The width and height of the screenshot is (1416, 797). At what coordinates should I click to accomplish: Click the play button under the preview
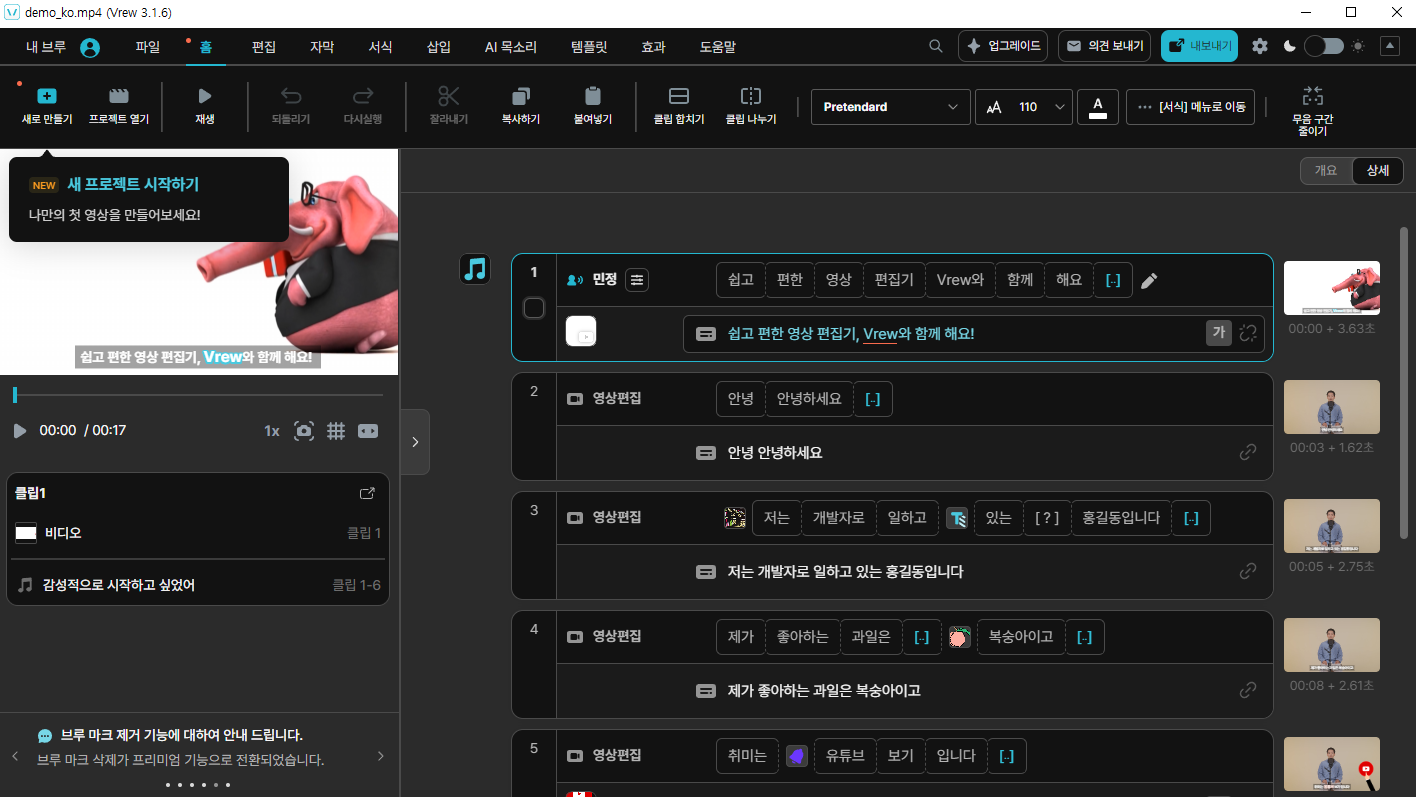(20, 431)
